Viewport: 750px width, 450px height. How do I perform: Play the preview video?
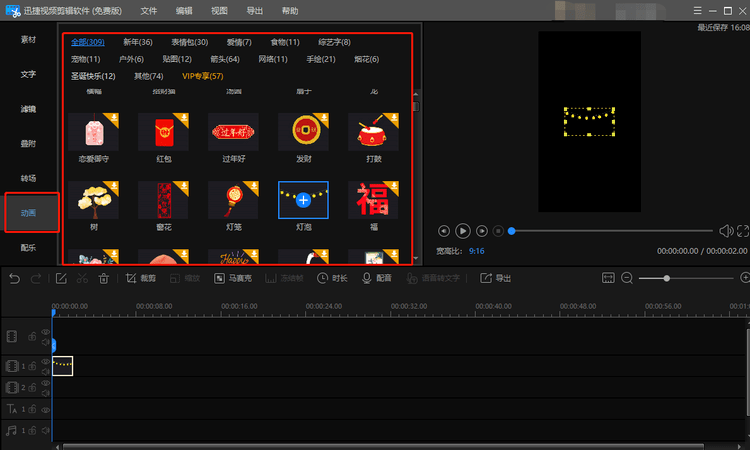tap(463, 231)
